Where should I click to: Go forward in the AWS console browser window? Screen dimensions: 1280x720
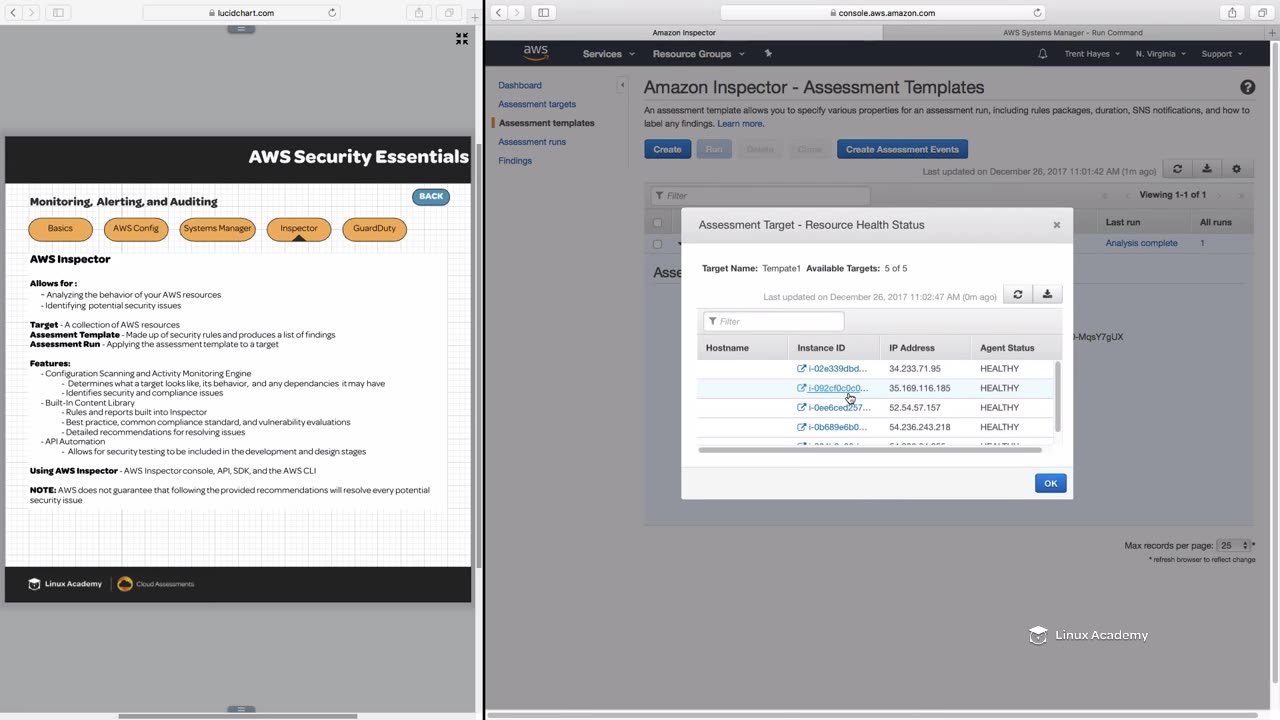[x=517, y=13]
